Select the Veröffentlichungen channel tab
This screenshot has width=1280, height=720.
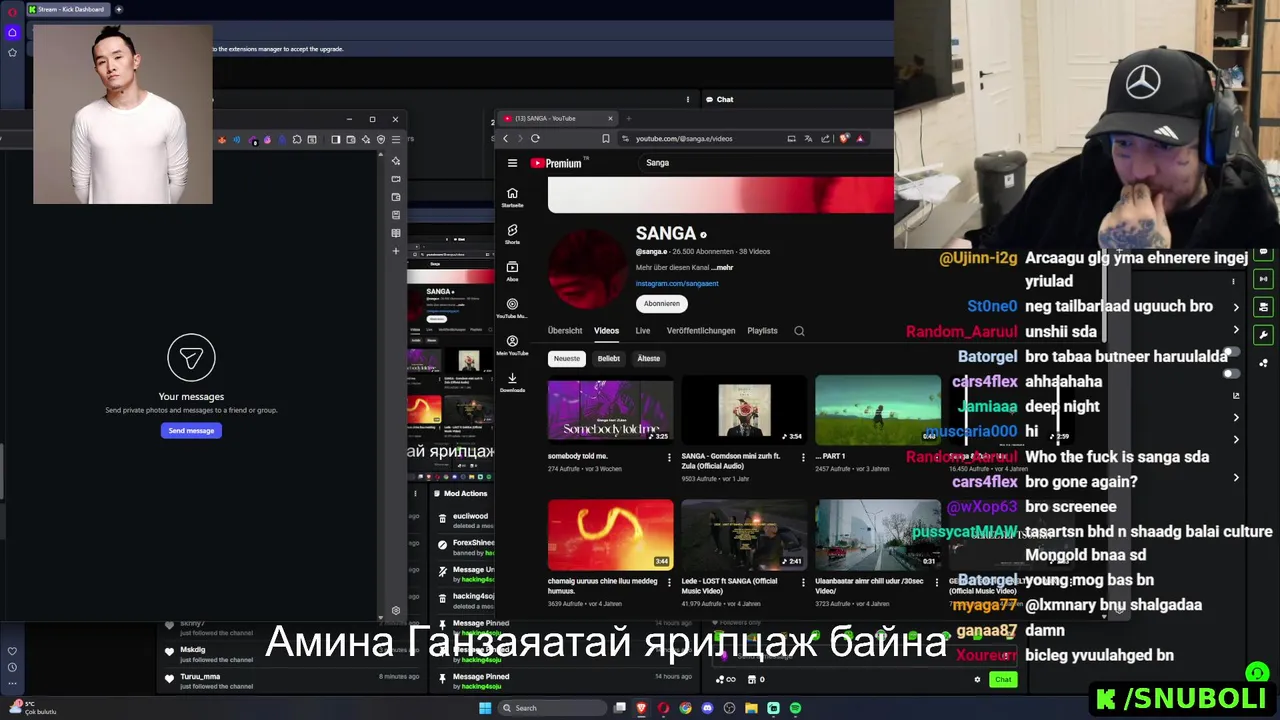pyautogui.click(x=701, y=331)
